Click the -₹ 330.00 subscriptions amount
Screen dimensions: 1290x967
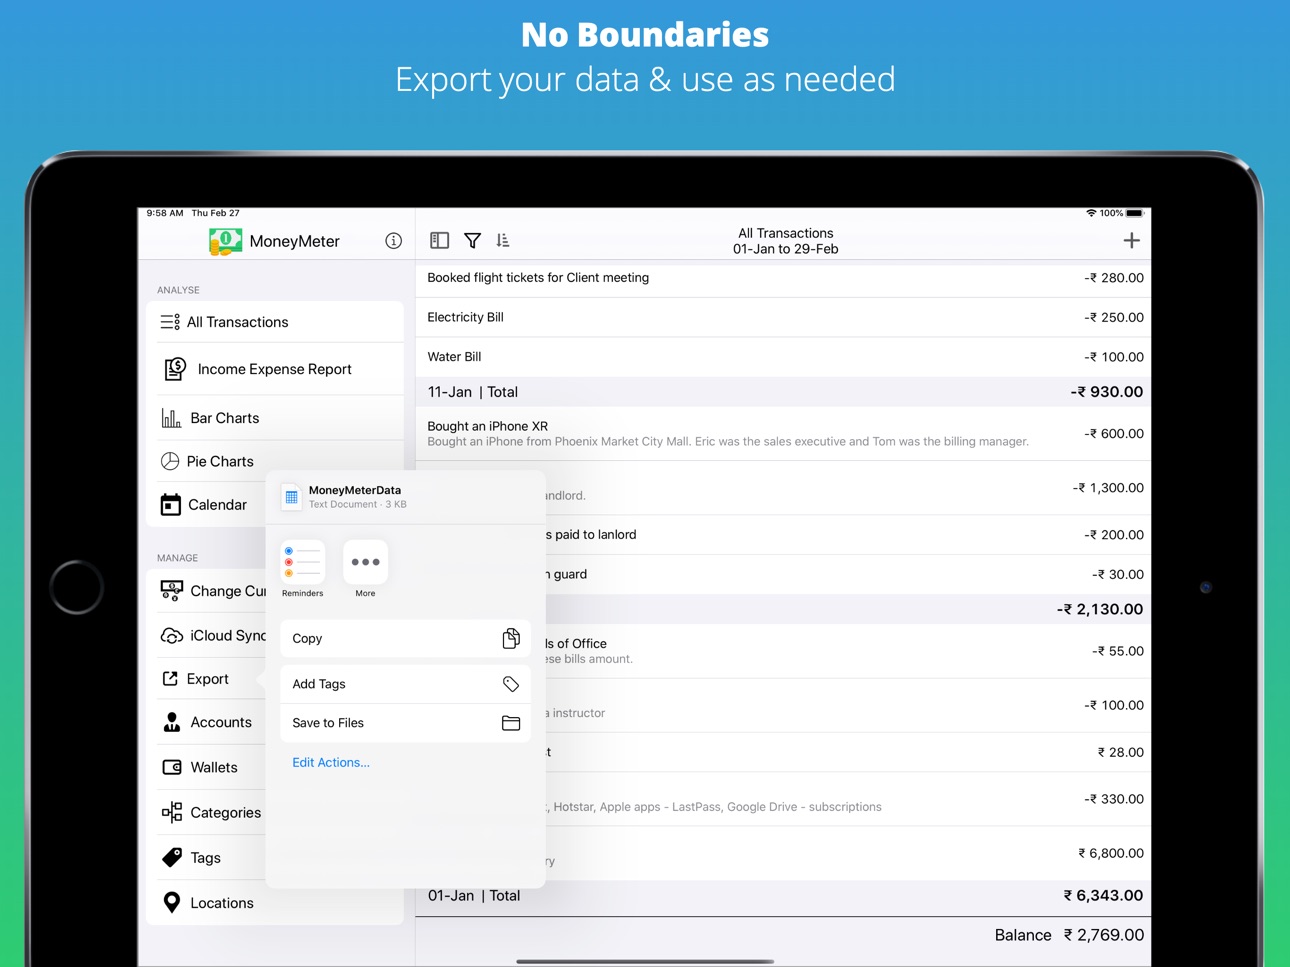point(1113,799)
